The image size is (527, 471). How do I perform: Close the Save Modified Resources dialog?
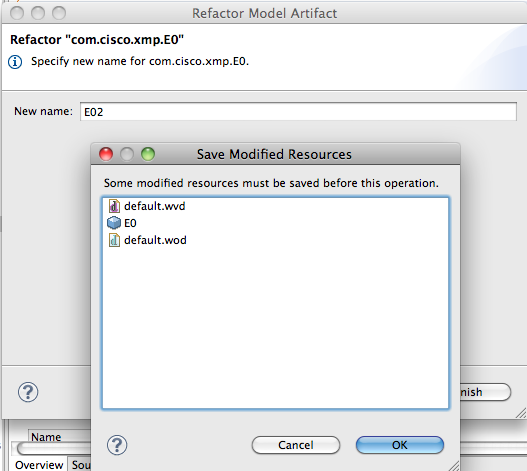pyautogui.click(x=106, y=154)
